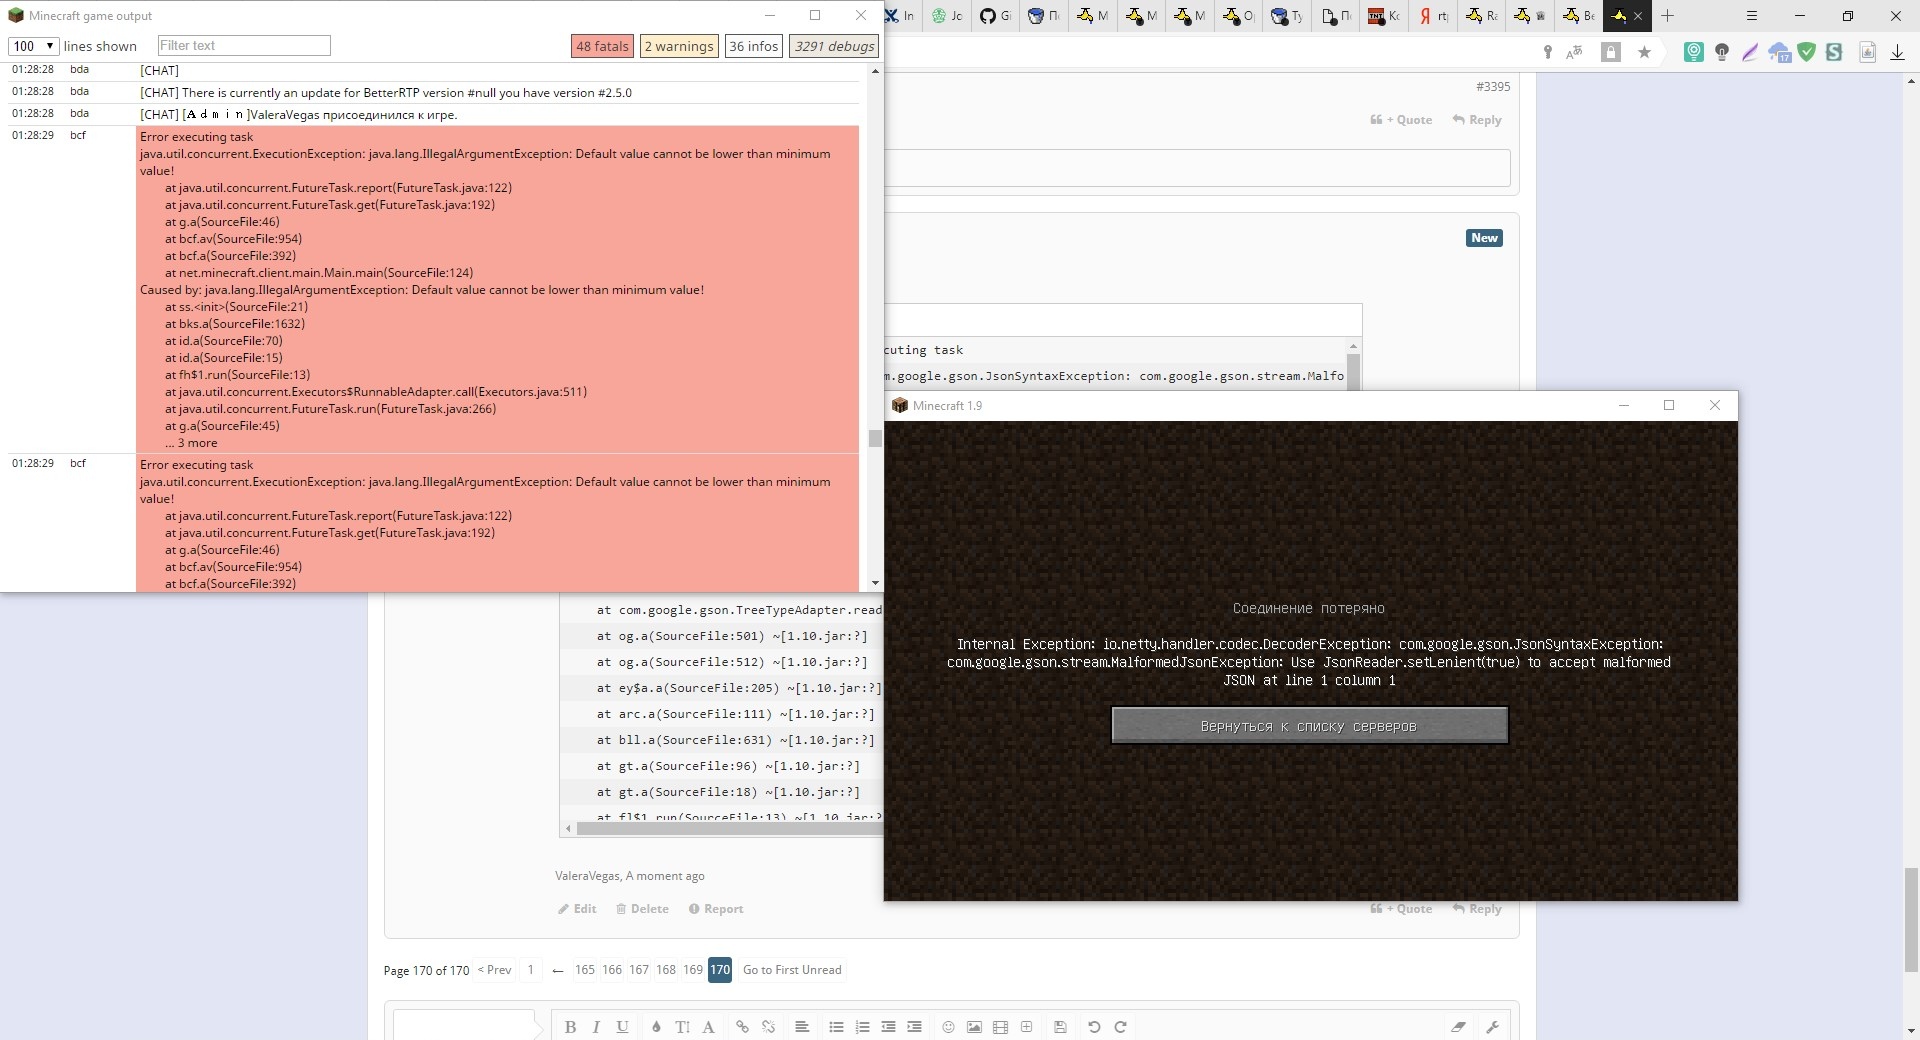1920x1040 pixels.
Task: Insert an image into the reply
Action: pos(974,1027)
